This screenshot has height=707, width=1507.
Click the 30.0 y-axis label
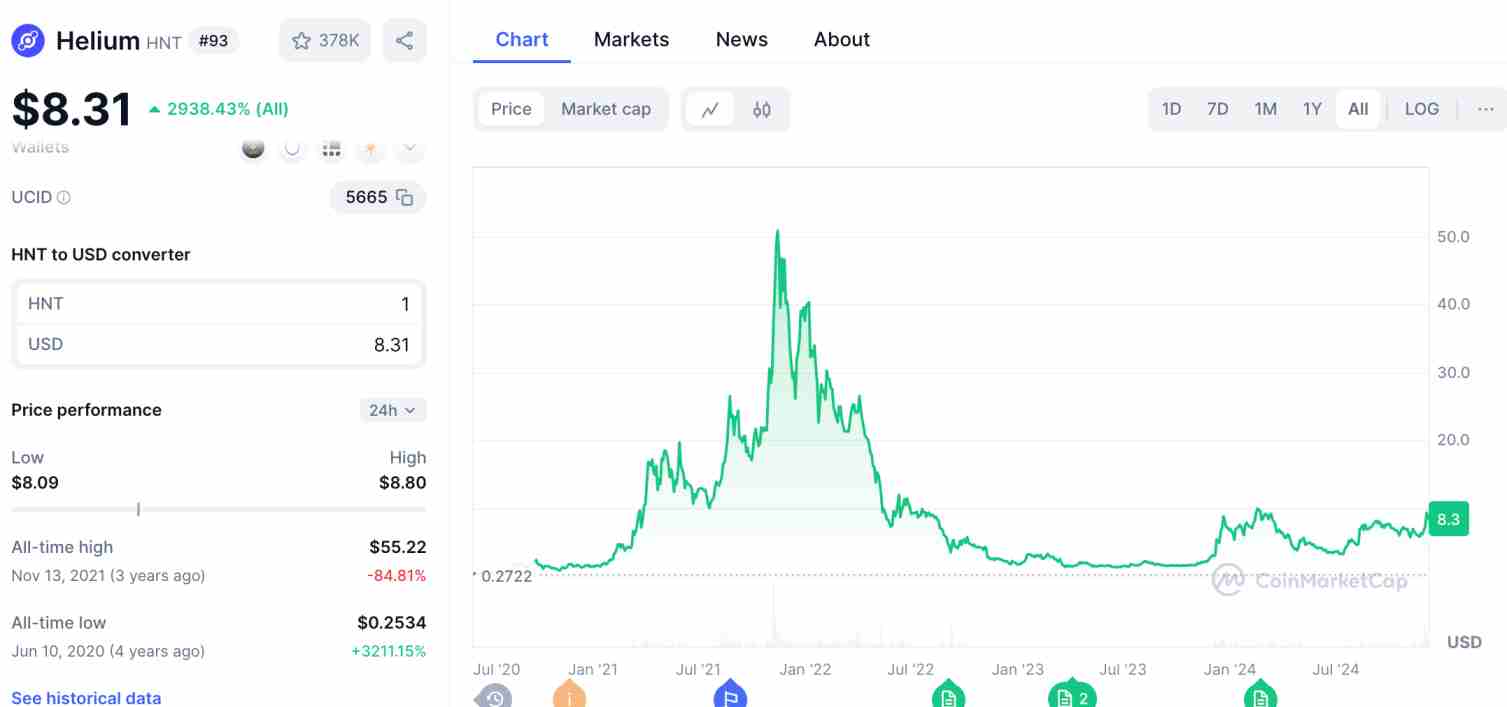point(1453,372)
